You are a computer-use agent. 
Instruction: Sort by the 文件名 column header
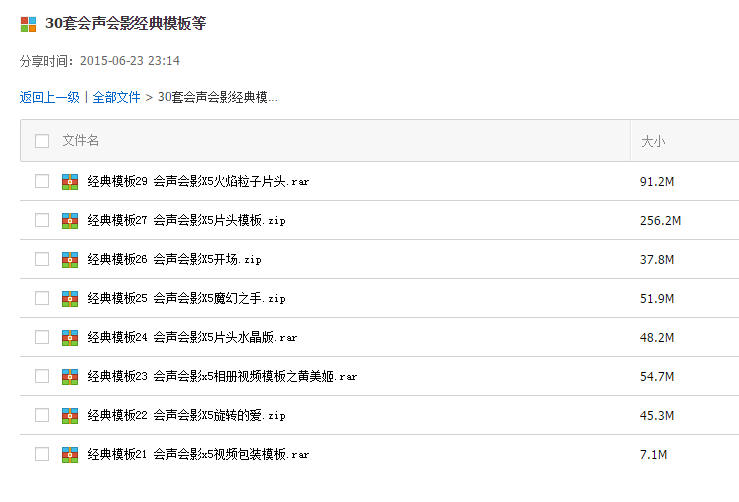click(81, 140)
